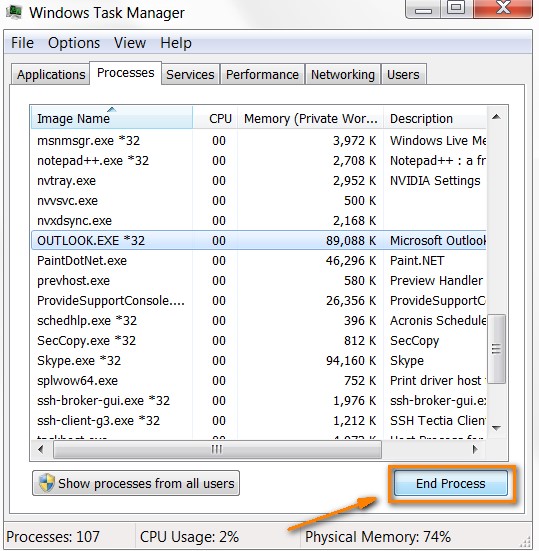Click the Task Manager title bar icon

point(14,13)
